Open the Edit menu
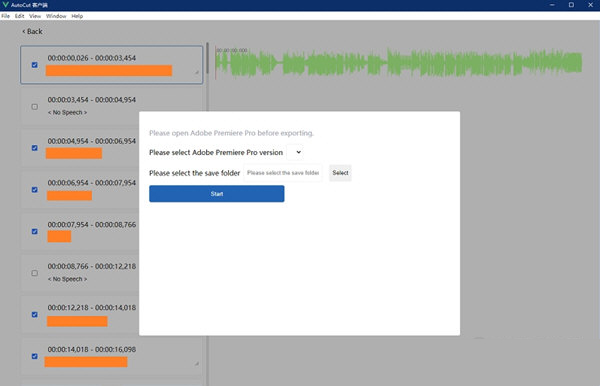Viewport: 600px width, 386px height. click(20, 16)
